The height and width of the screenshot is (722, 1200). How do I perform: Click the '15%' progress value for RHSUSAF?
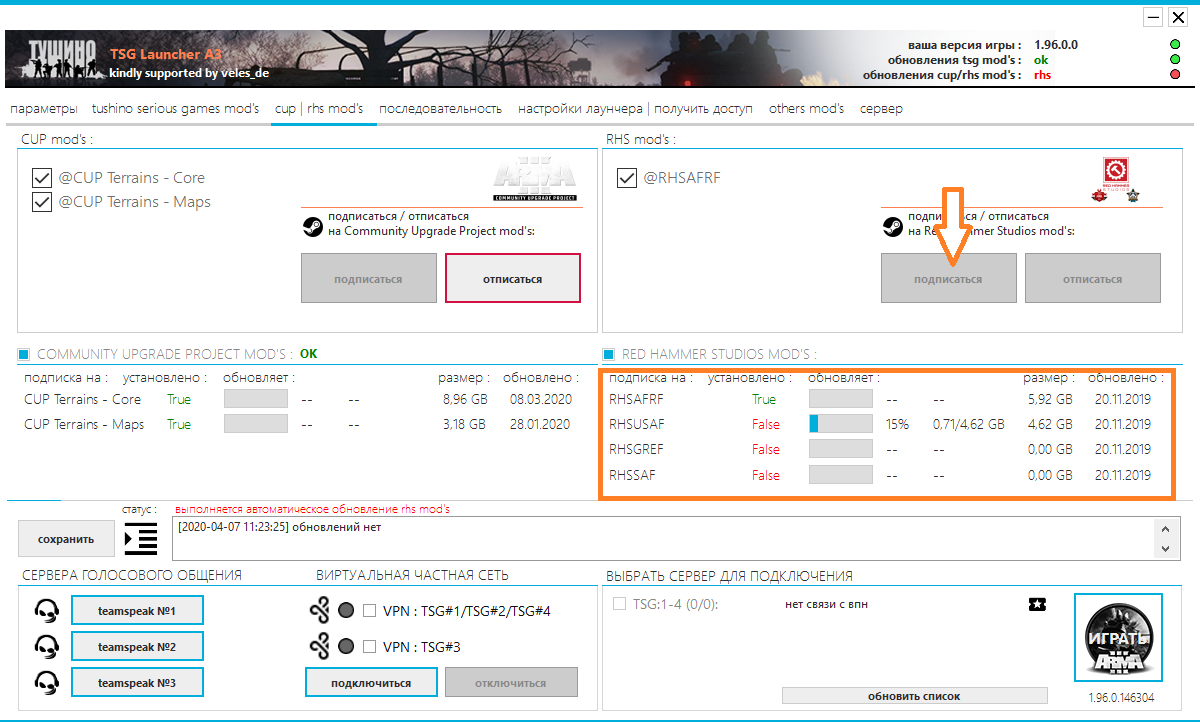(897, 424)
